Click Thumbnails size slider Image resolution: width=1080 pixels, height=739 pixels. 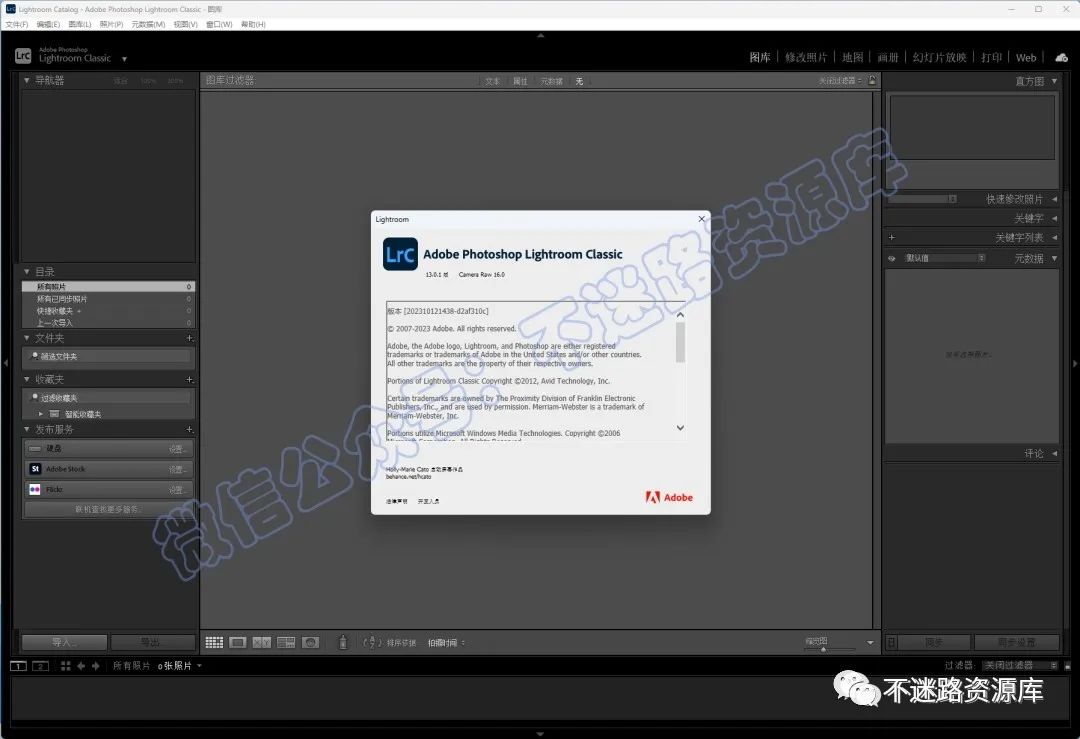click(831, 649)
